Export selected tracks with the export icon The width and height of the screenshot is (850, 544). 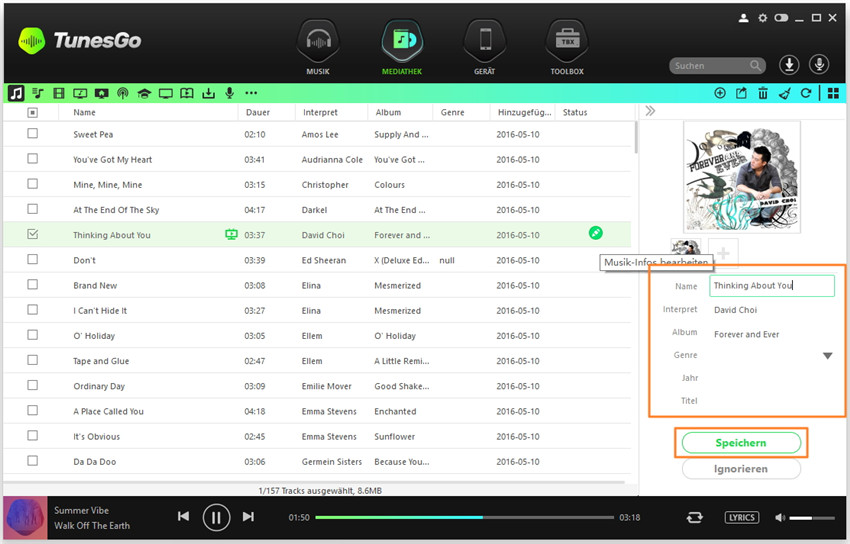pyautogui.click(x=741, y=93)
